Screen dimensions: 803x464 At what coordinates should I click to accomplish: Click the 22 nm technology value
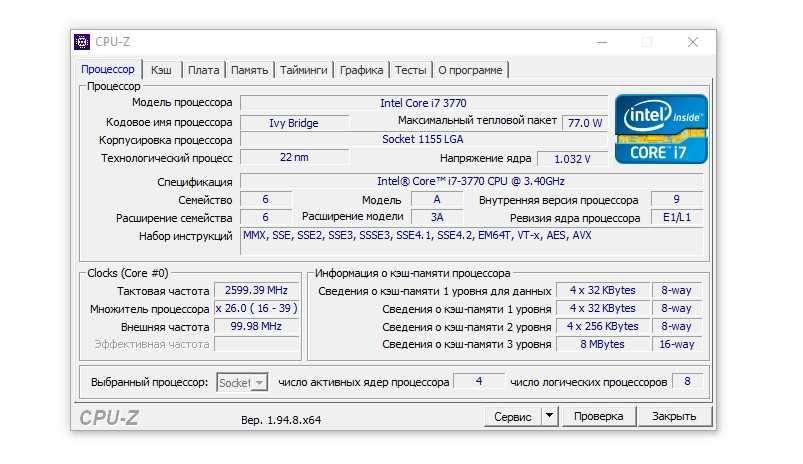(x=294, y=157)
